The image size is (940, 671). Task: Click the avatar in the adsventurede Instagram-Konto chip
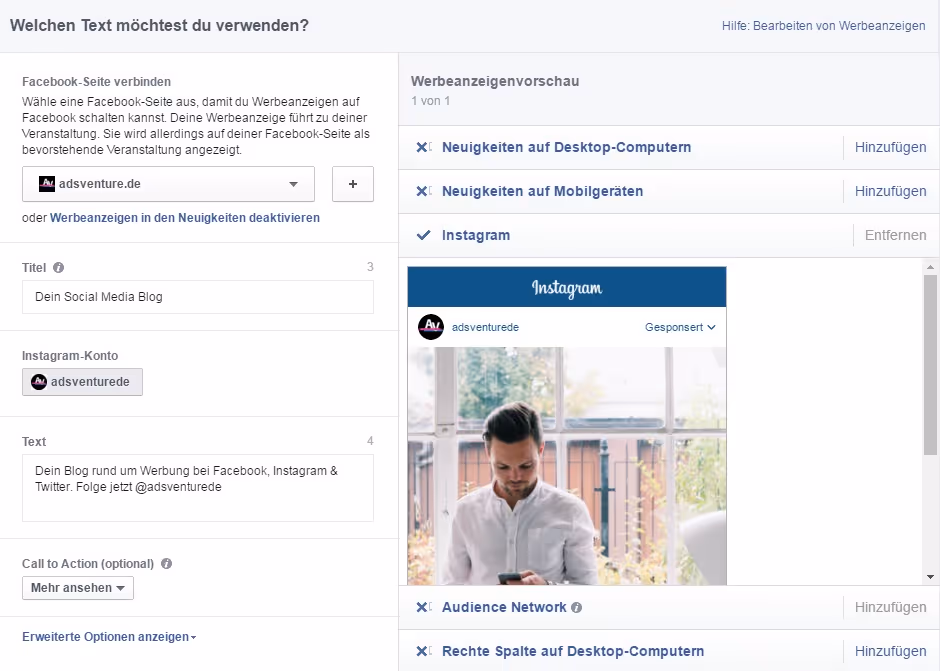click(39, 382)
